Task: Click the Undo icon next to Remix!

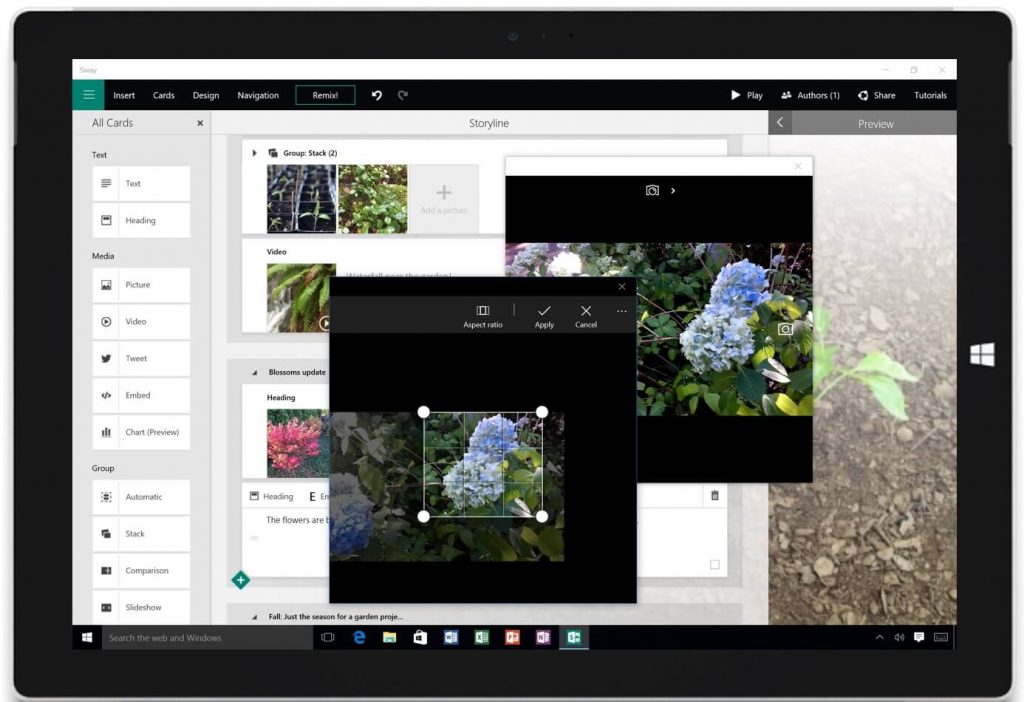Action: coord(377,95)
